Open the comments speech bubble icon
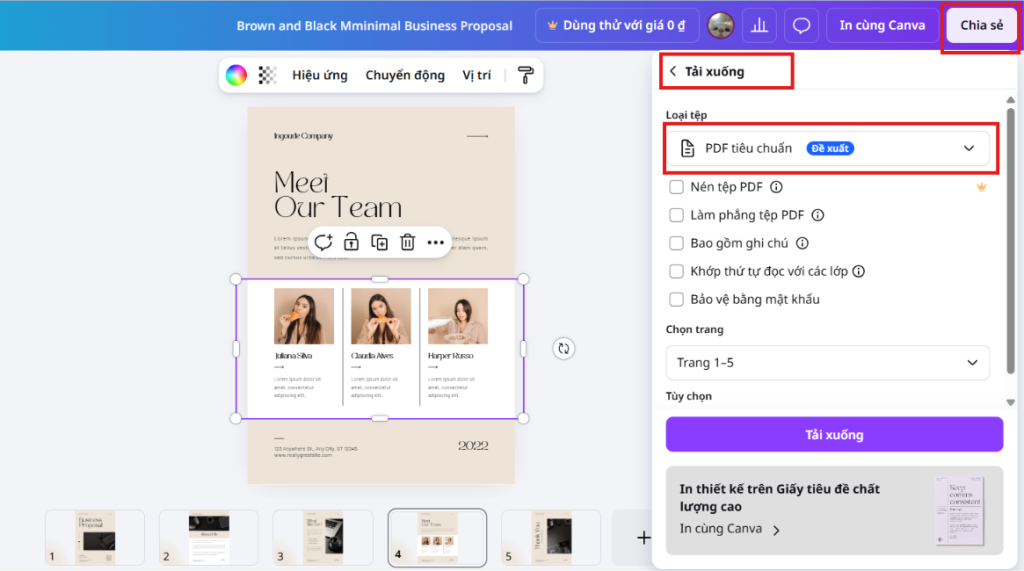 pos(801,25)
